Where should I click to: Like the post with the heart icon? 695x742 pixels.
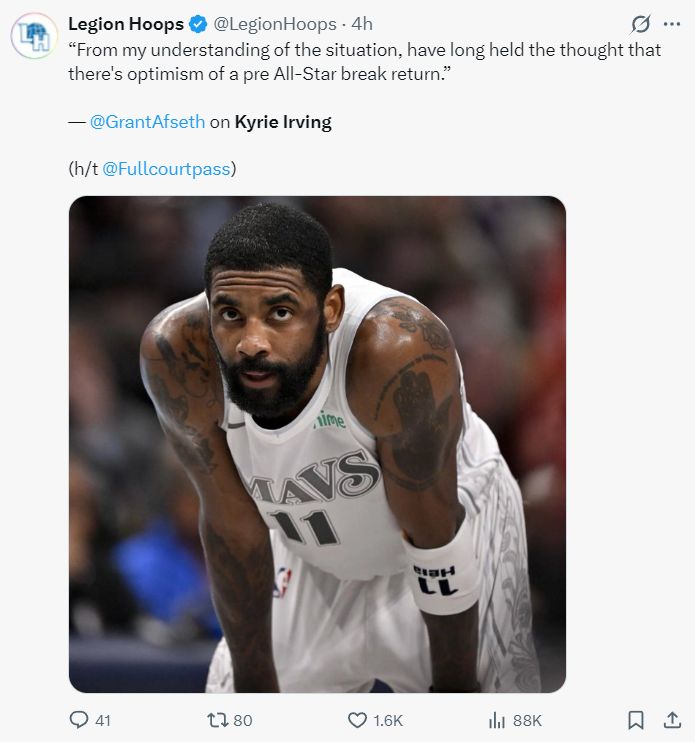coord(357,719)
